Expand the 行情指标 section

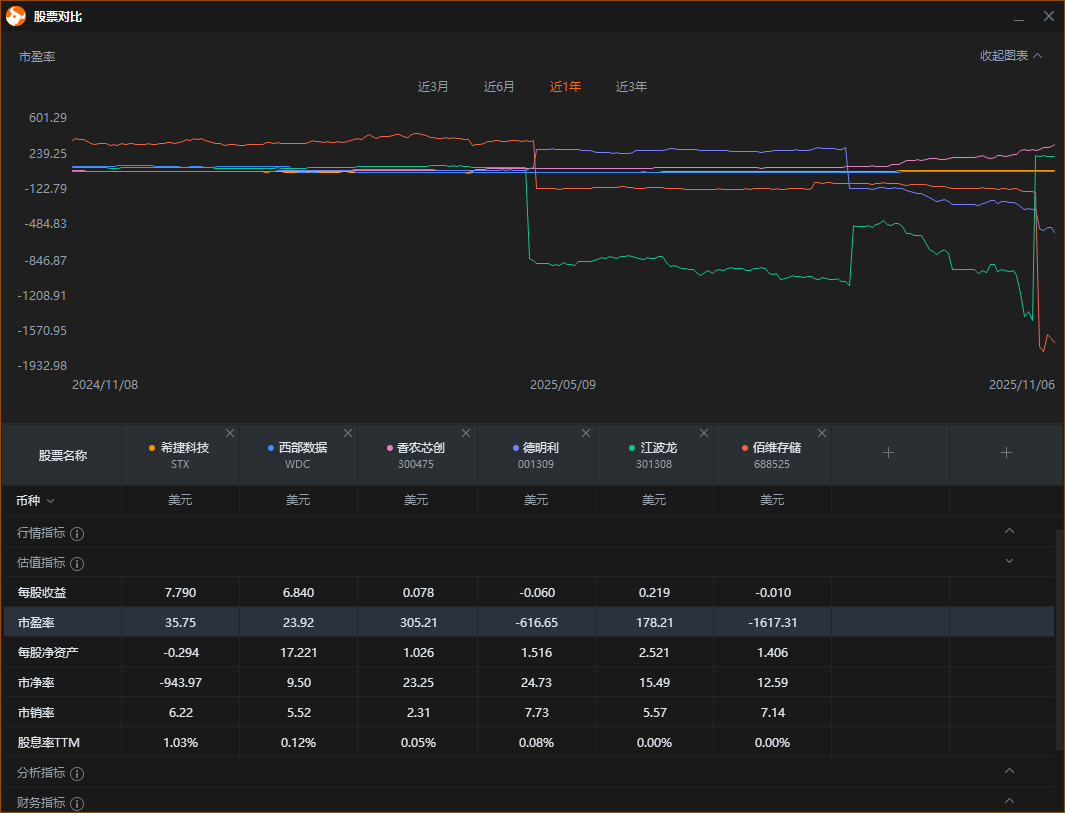(1009, 531)
